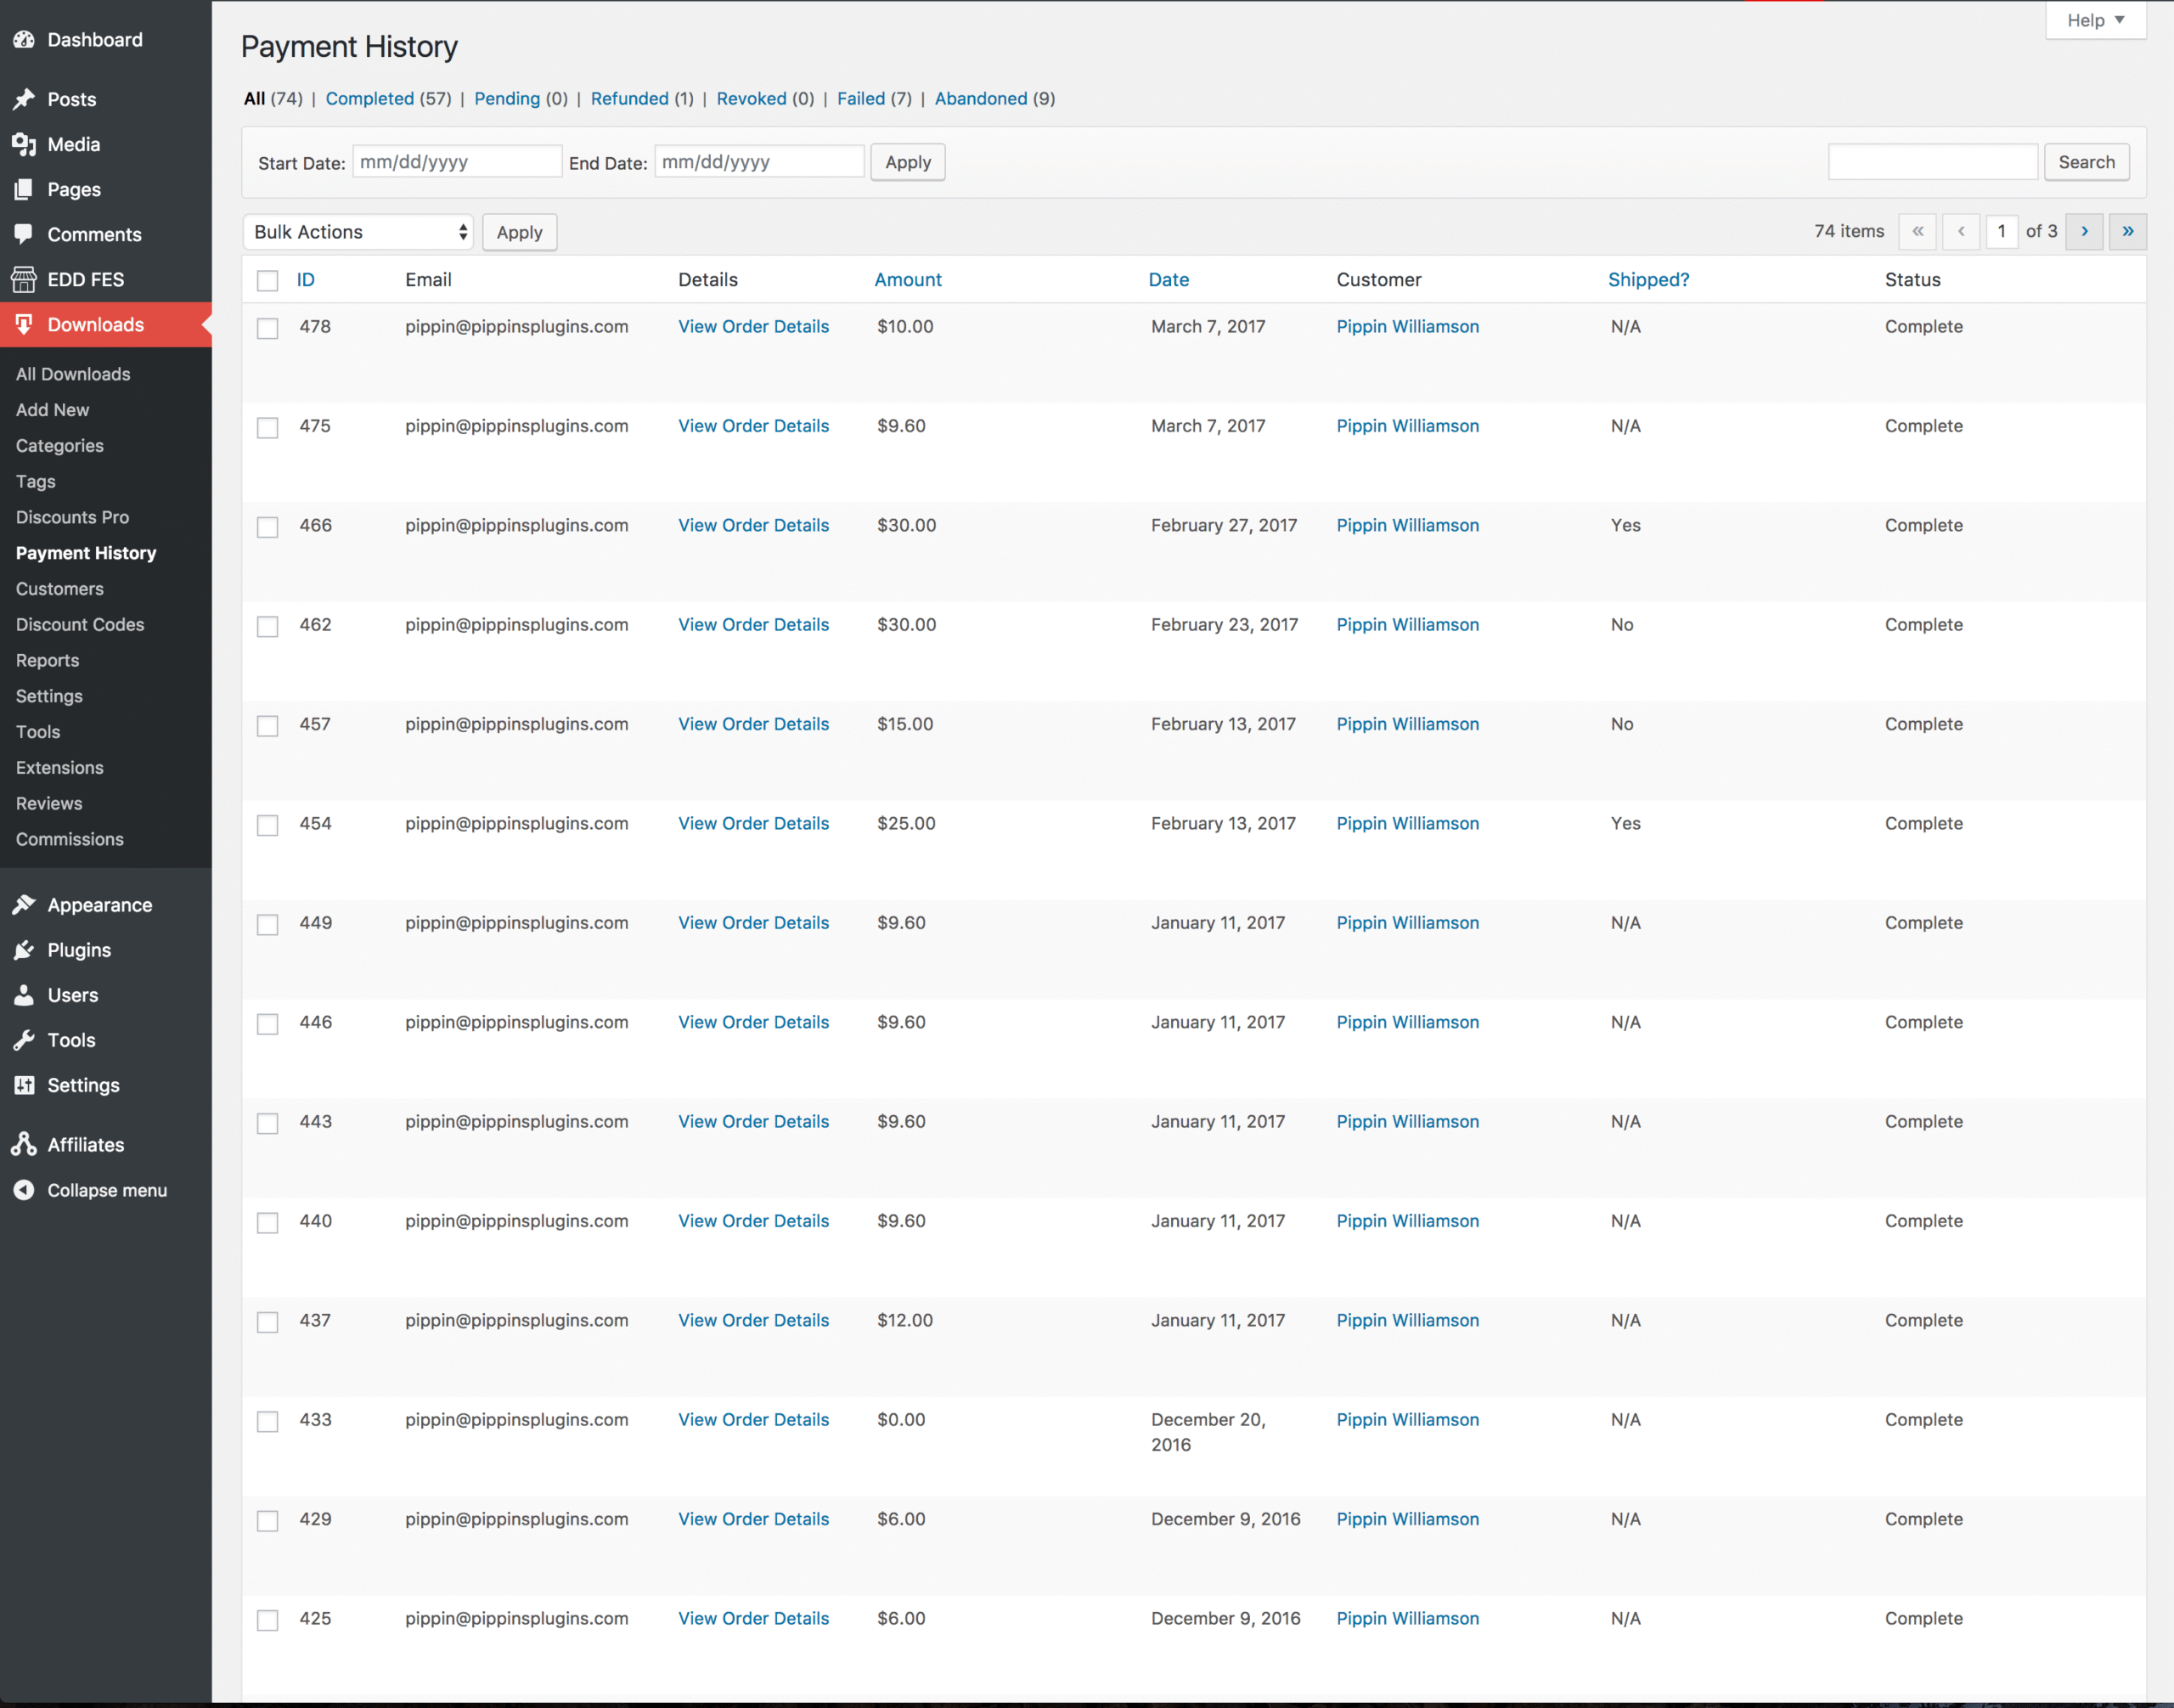This screenshot has height=1708, width=2174.
Task: Filter by Completed payments
Action: pyautogui.click(x=369, y=98)
